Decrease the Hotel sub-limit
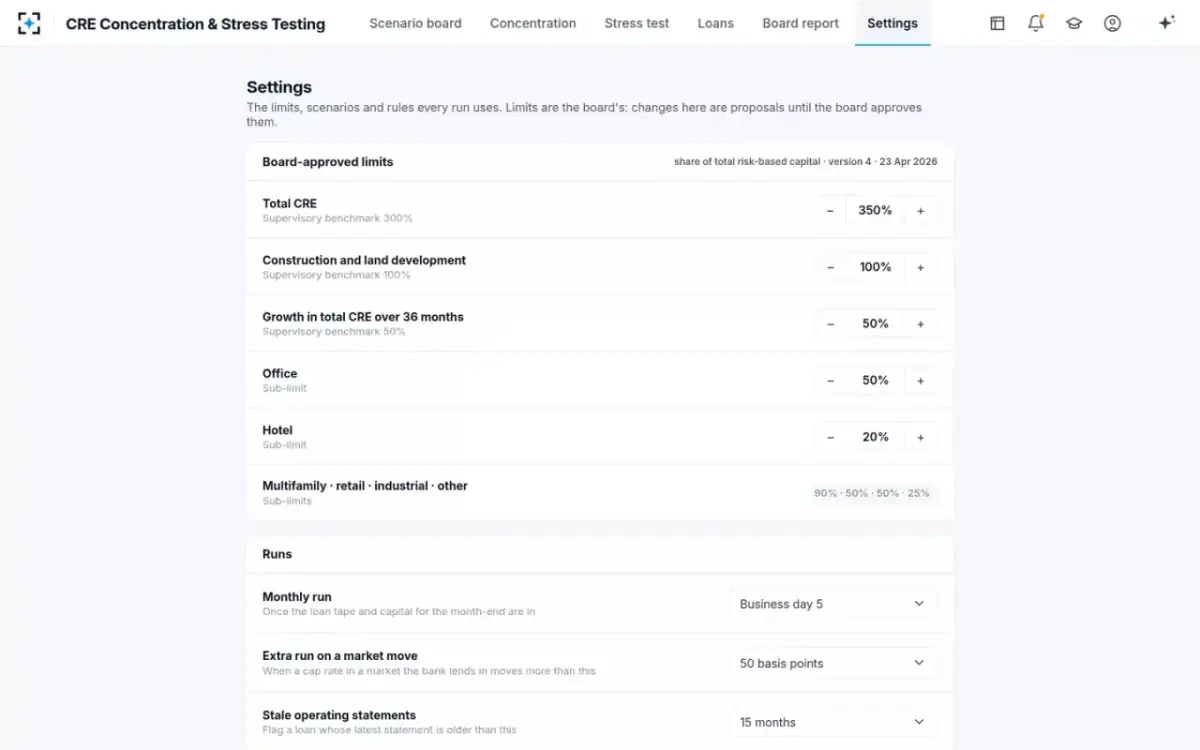Screen dimensions: 1200x750 pos(830,437)
